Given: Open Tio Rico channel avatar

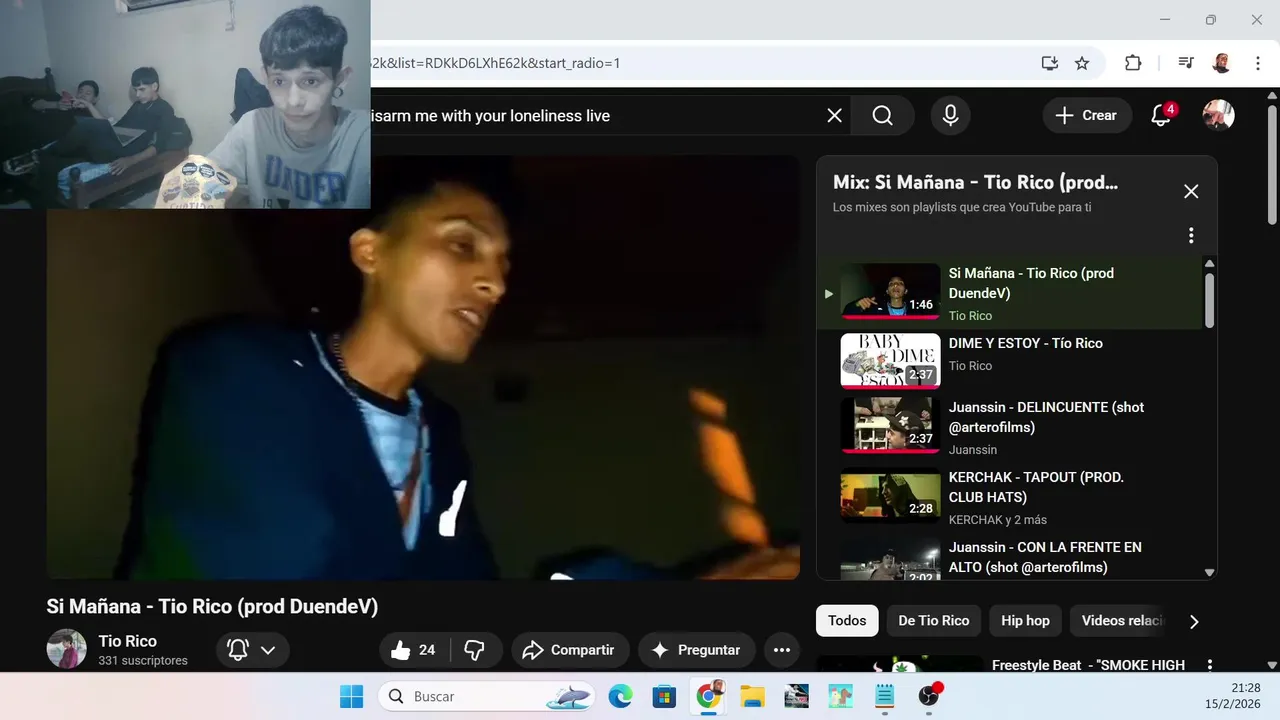Looking at the screenshot, I should 66,649.
